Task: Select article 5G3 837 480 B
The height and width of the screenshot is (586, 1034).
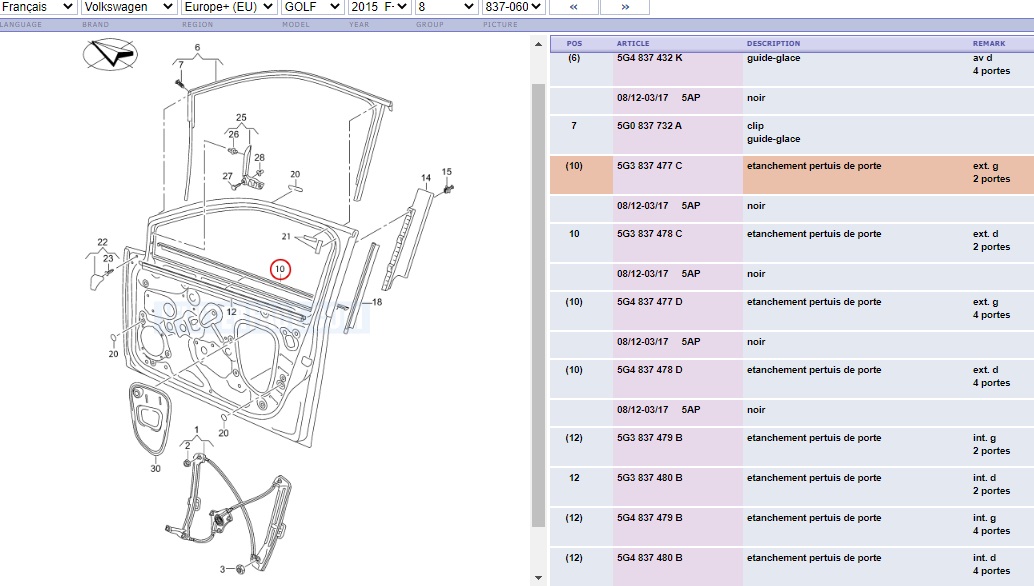Action: coord(650,478)
